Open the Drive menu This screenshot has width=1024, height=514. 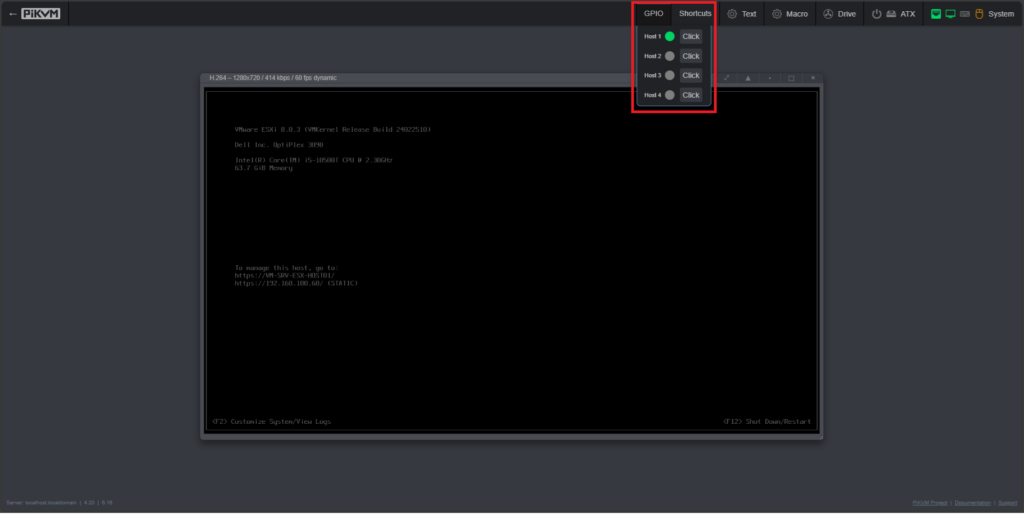pos(839,14)
